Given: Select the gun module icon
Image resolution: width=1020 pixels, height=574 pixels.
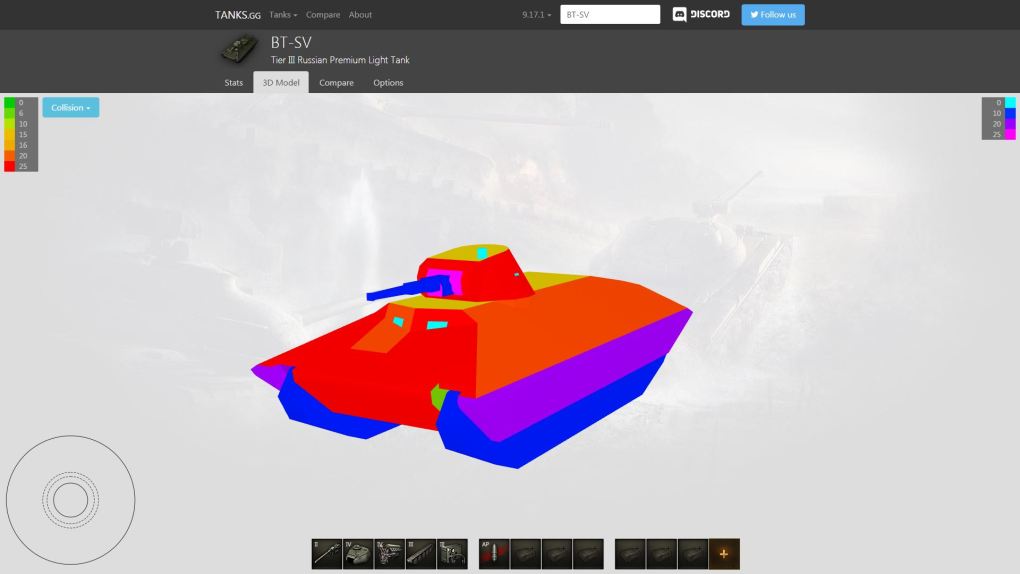Looking at the screenshot, I should [x=327, y=553].
